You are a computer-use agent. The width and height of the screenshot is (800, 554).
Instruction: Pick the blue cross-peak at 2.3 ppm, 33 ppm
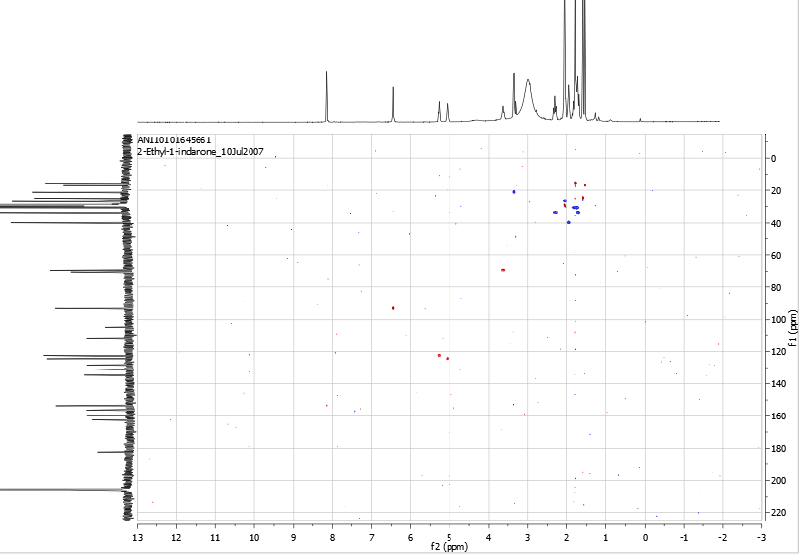click(555, 212)
